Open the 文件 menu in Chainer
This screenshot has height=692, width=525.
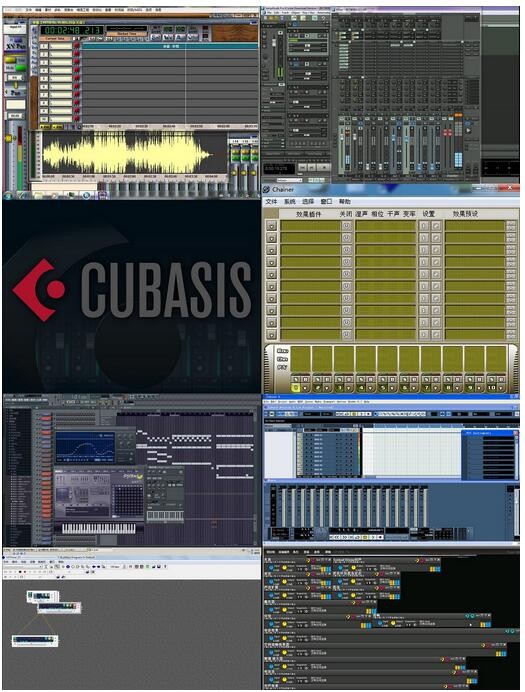tap(271, 202)
